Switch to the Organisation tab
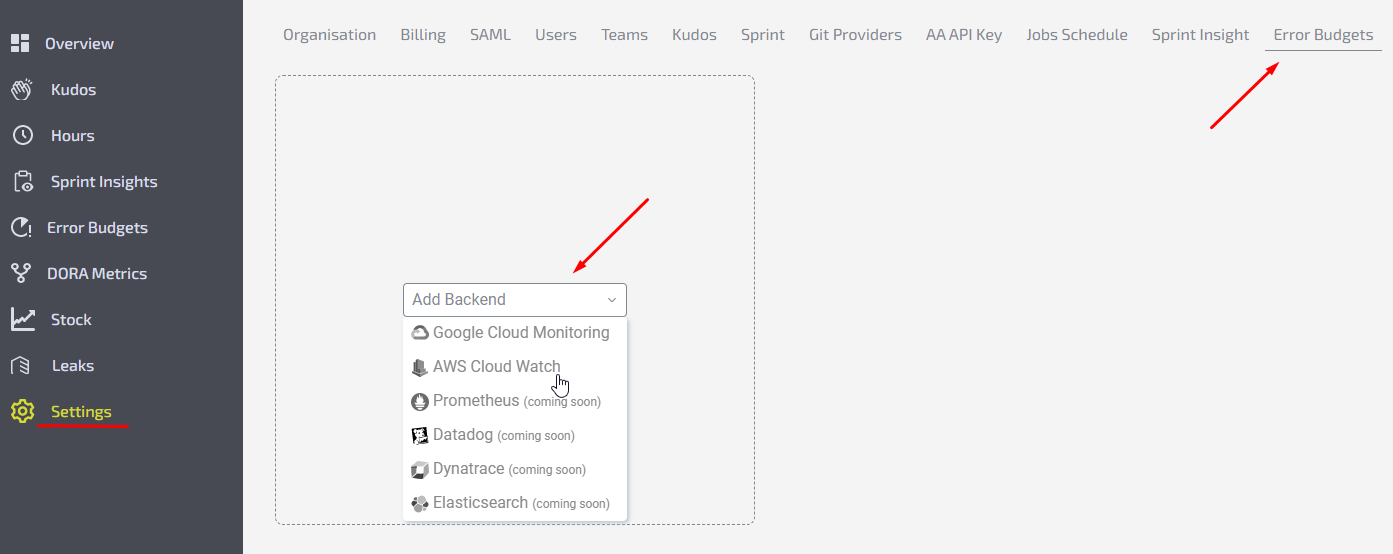 coord(329,35)
